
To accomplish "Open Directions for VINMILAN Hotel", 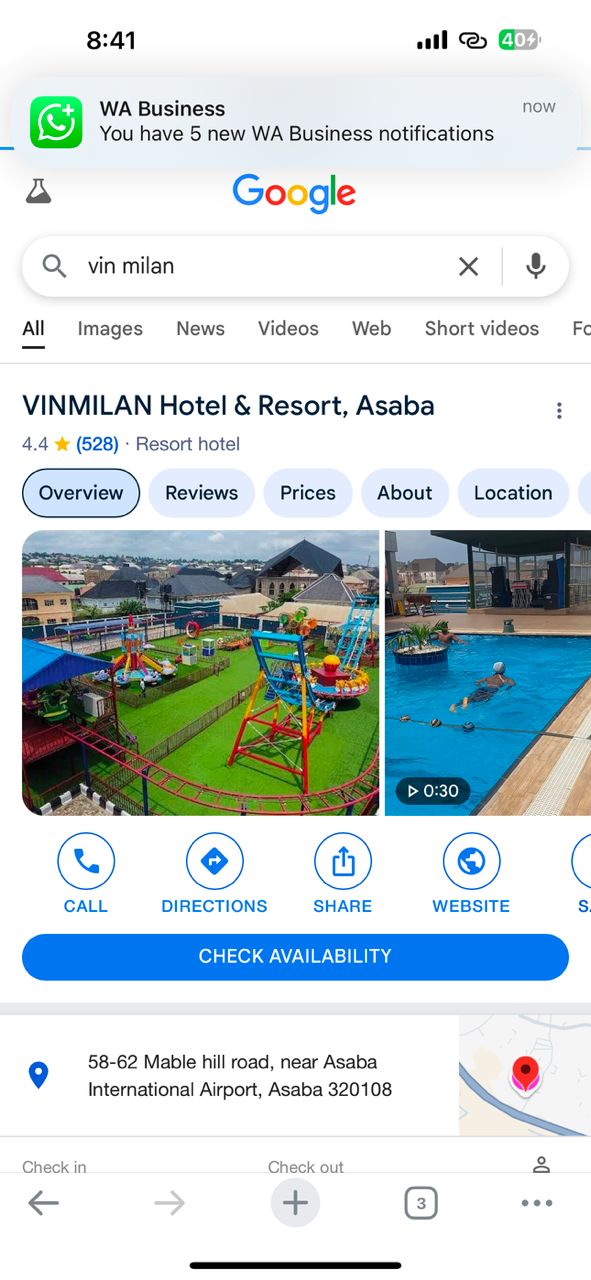I will (x=214, y=861).
